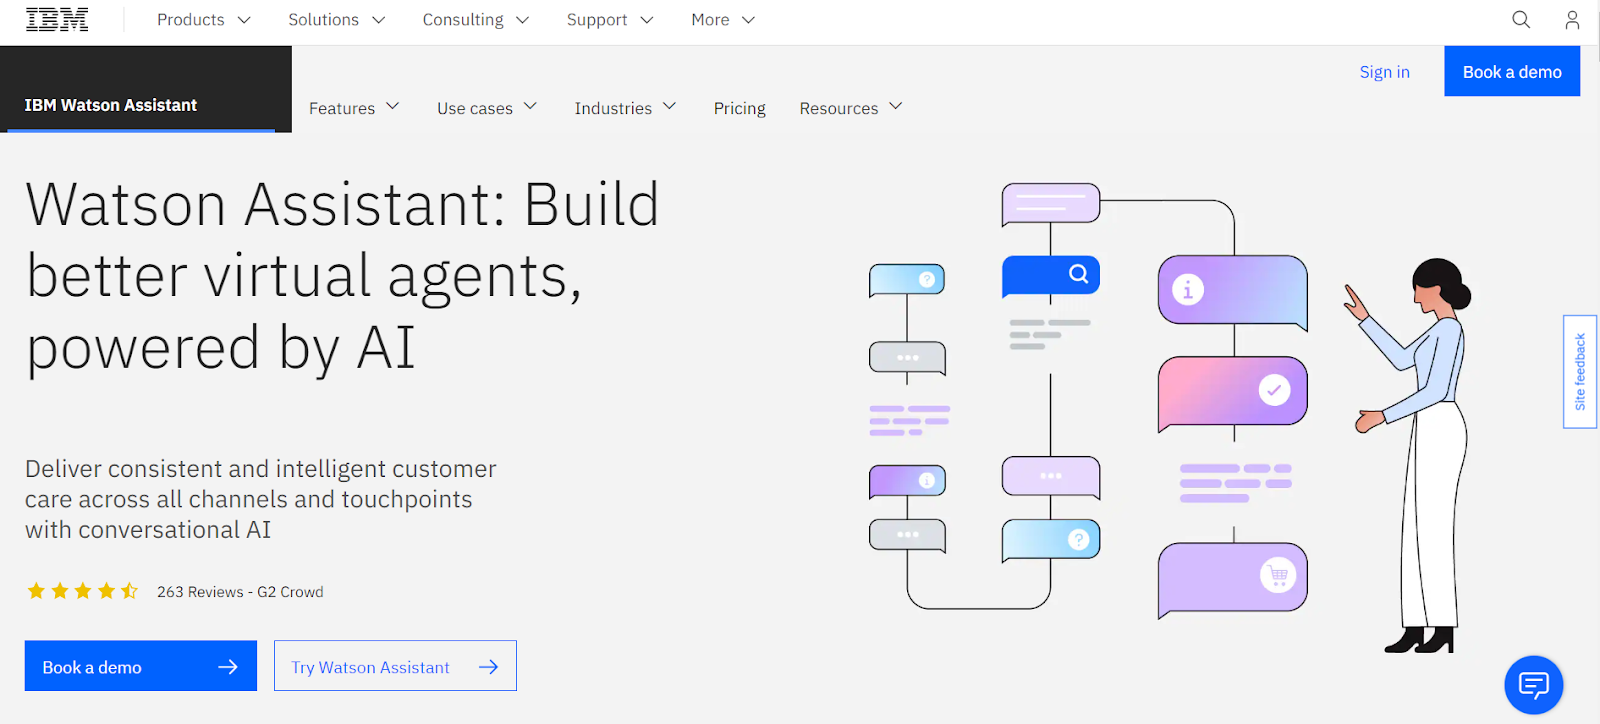Open the Site feedback tab
1600x724 pixels.
(x=1580, y=372)
